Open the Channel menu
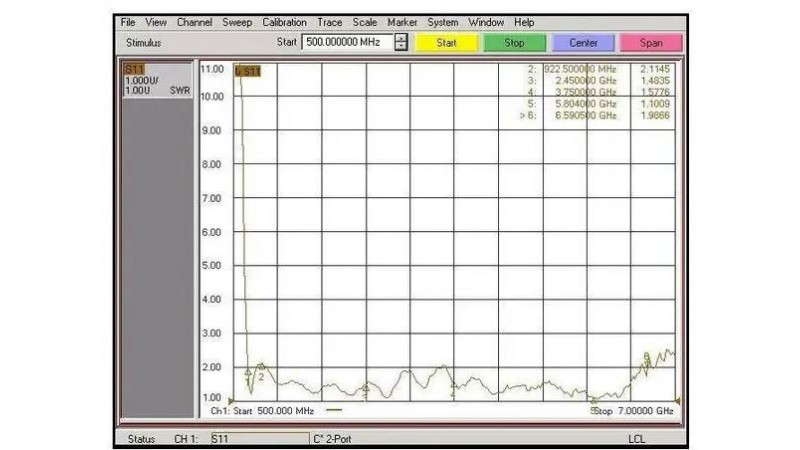This screenshot has height=450, width=800. pos(194,22)
